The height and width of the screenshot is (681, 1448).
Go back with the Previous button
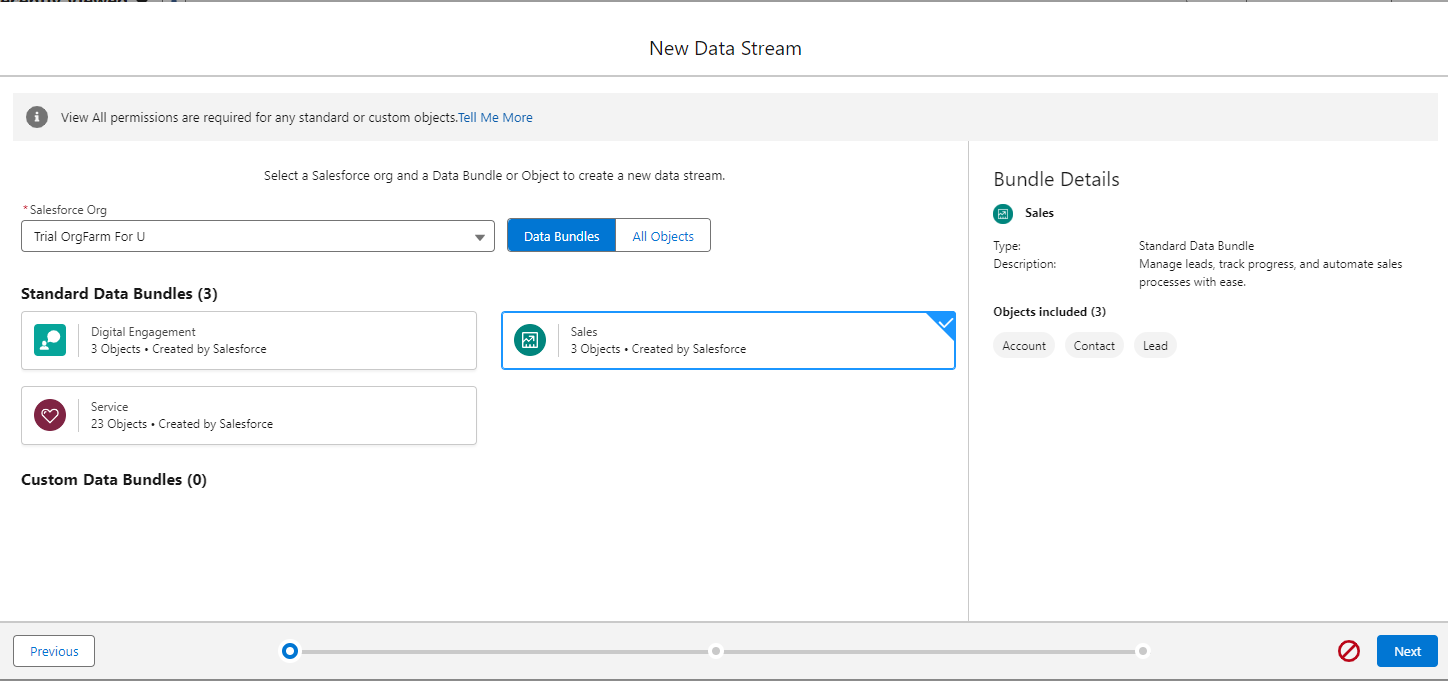click(x=54, y=651)
